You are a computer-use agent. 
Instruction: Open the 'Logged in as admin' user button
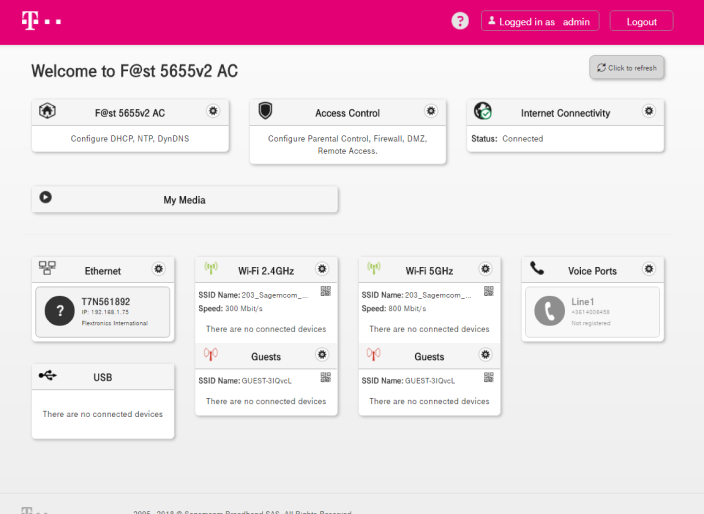click(x=540, y=21)
